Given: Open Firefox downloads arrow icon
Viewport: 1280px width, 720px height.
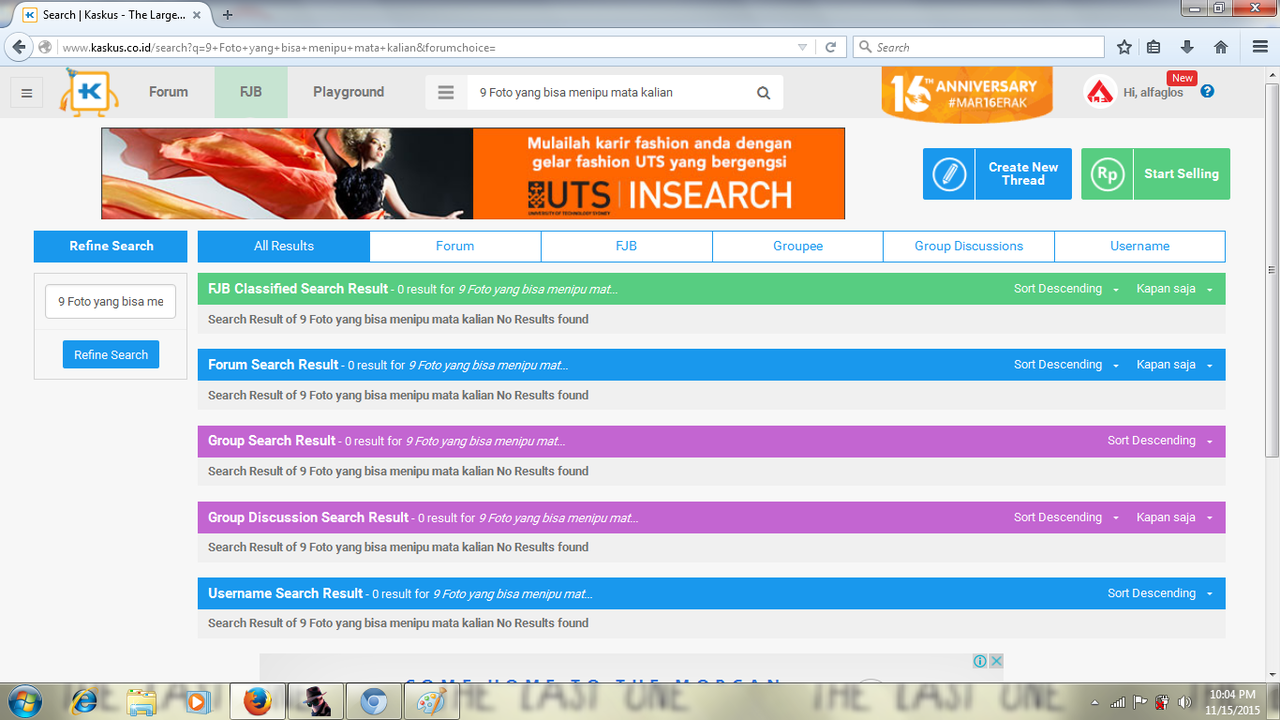Looking at the screenshot, I should coord(1187,47).
